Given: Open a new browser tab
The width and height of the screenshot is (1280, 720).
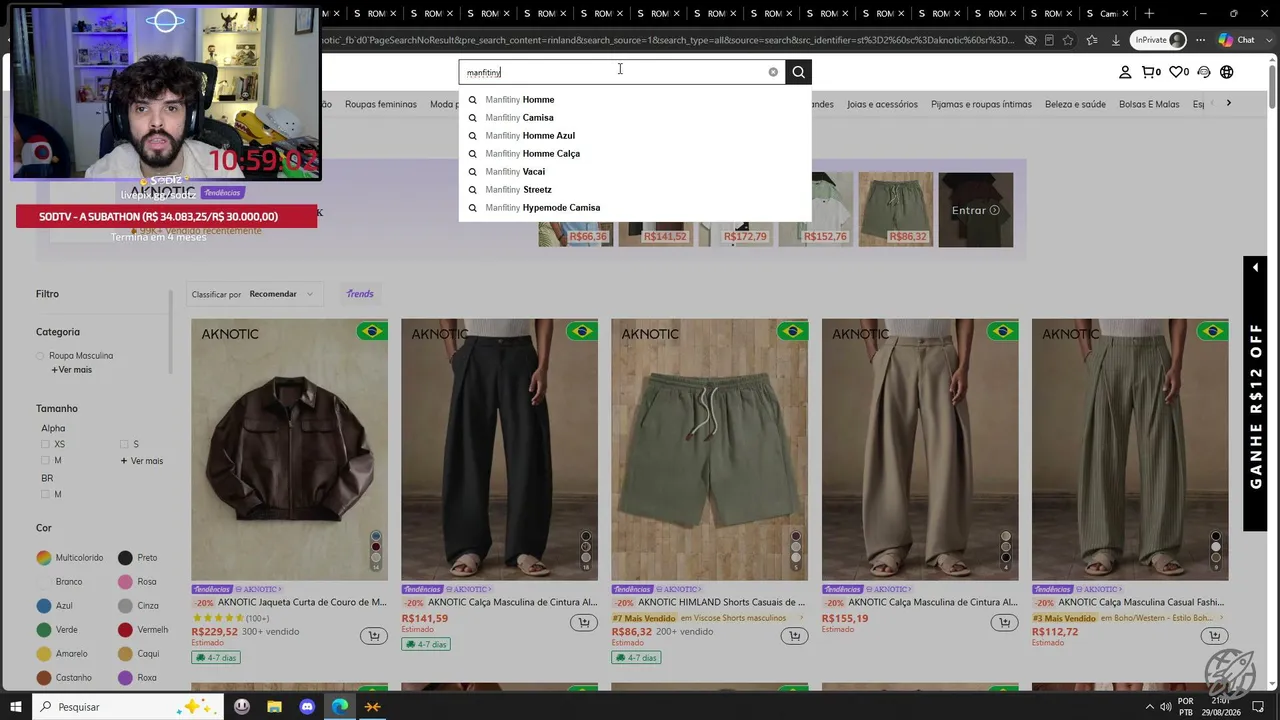Looking at the screenshot, I should pos(1149,13).
